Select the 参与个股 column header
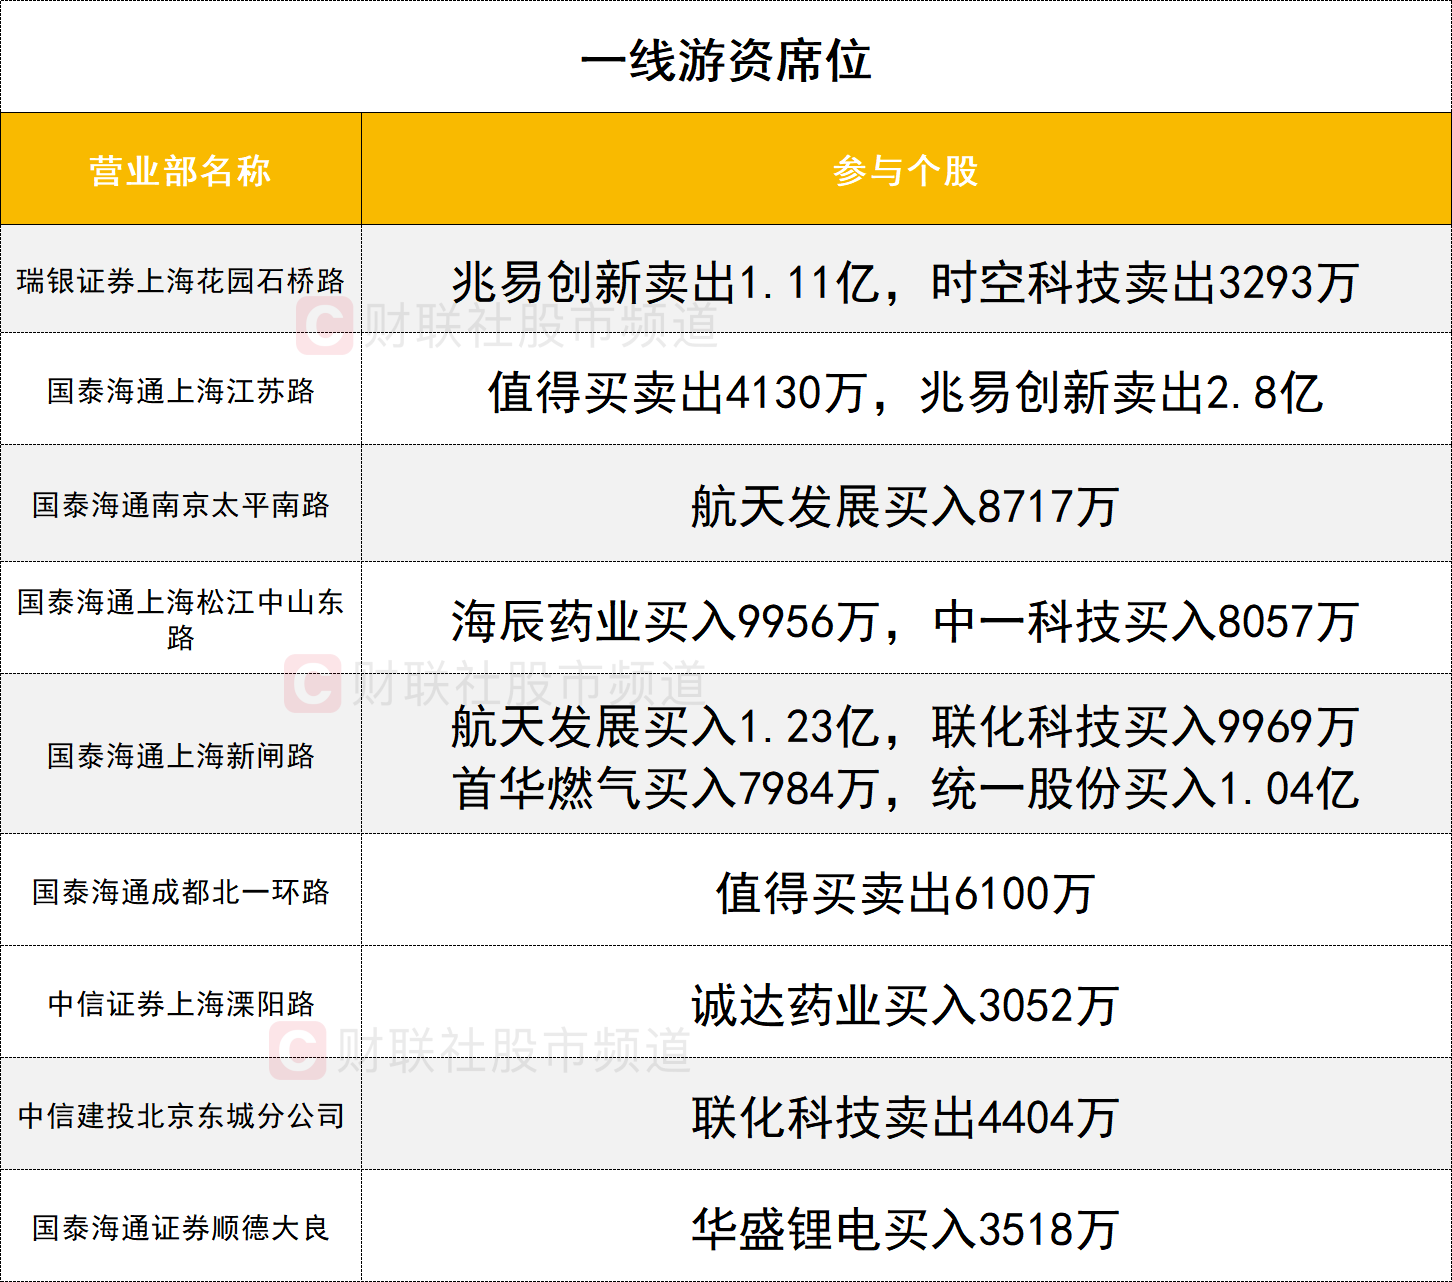Viewport: 1452px width, 1282px height. point(906,170)
